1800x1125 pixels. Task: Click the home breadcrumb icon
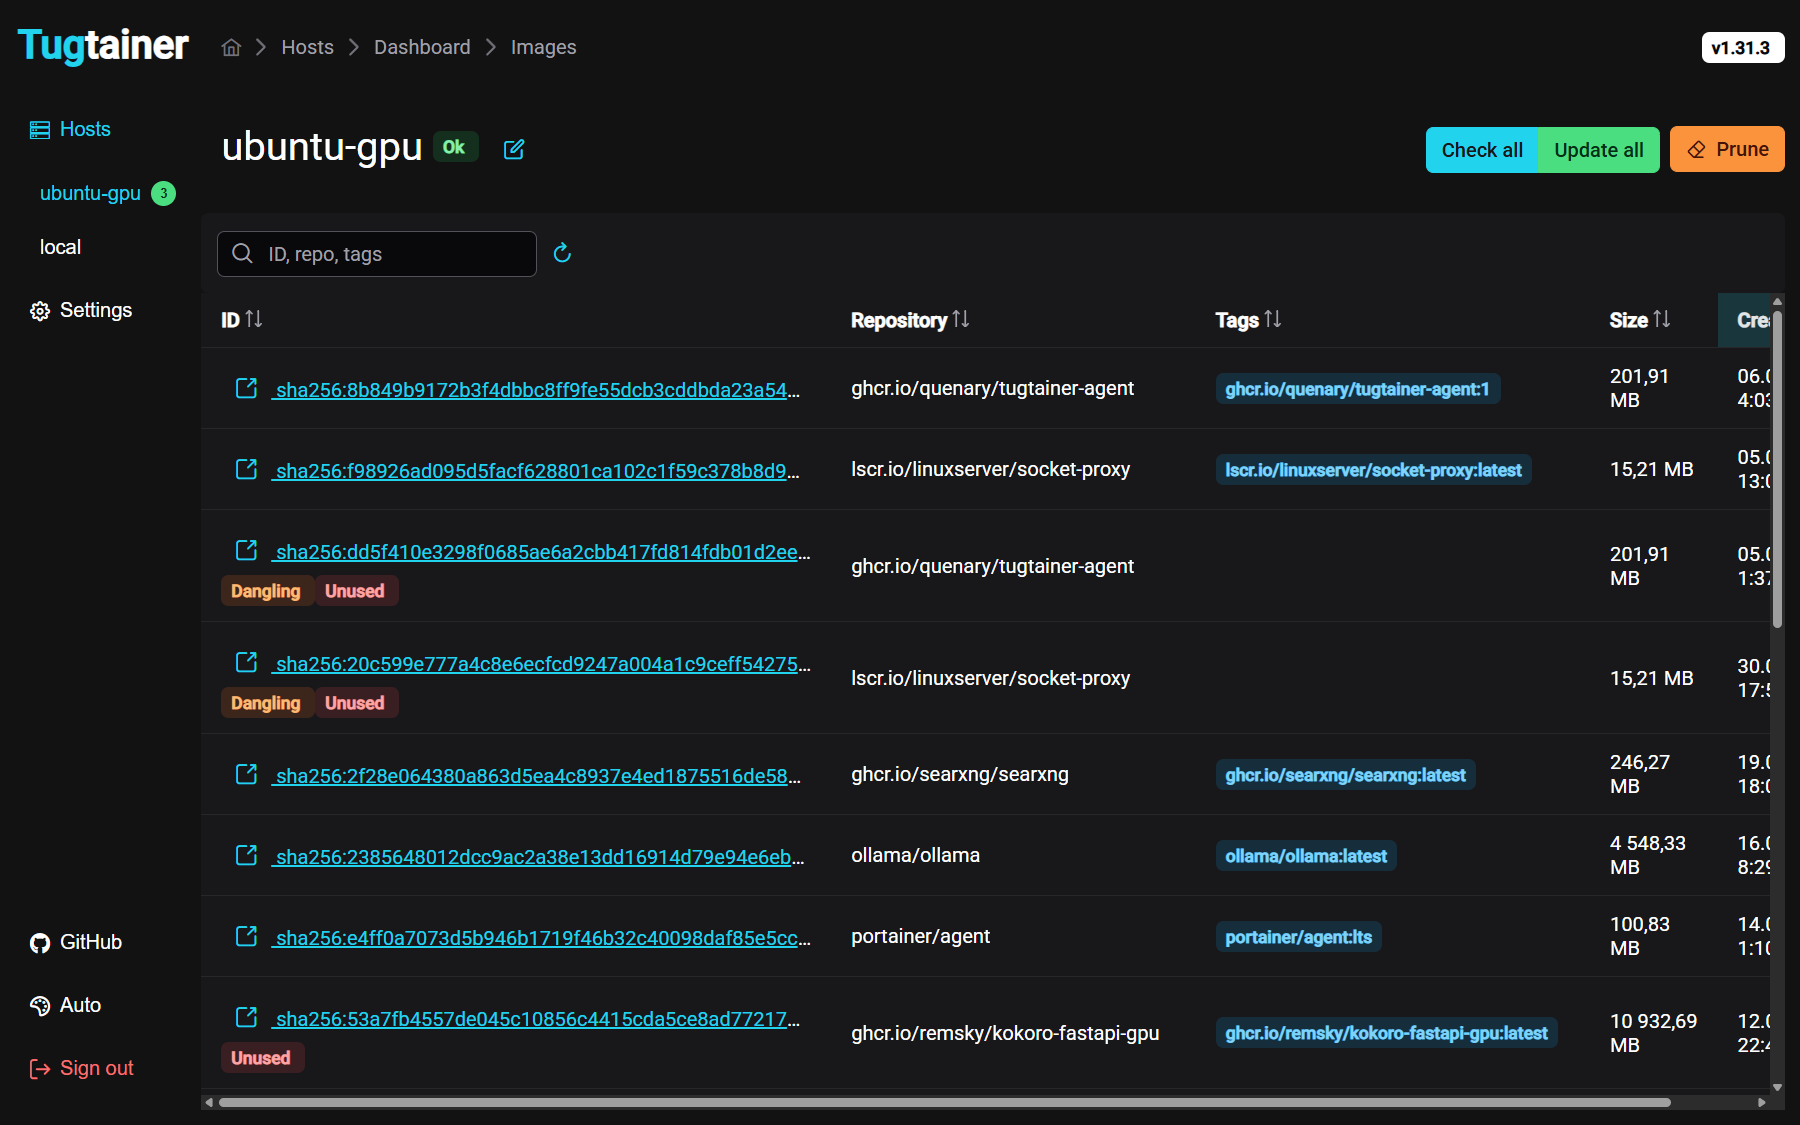tap(231, 47)
